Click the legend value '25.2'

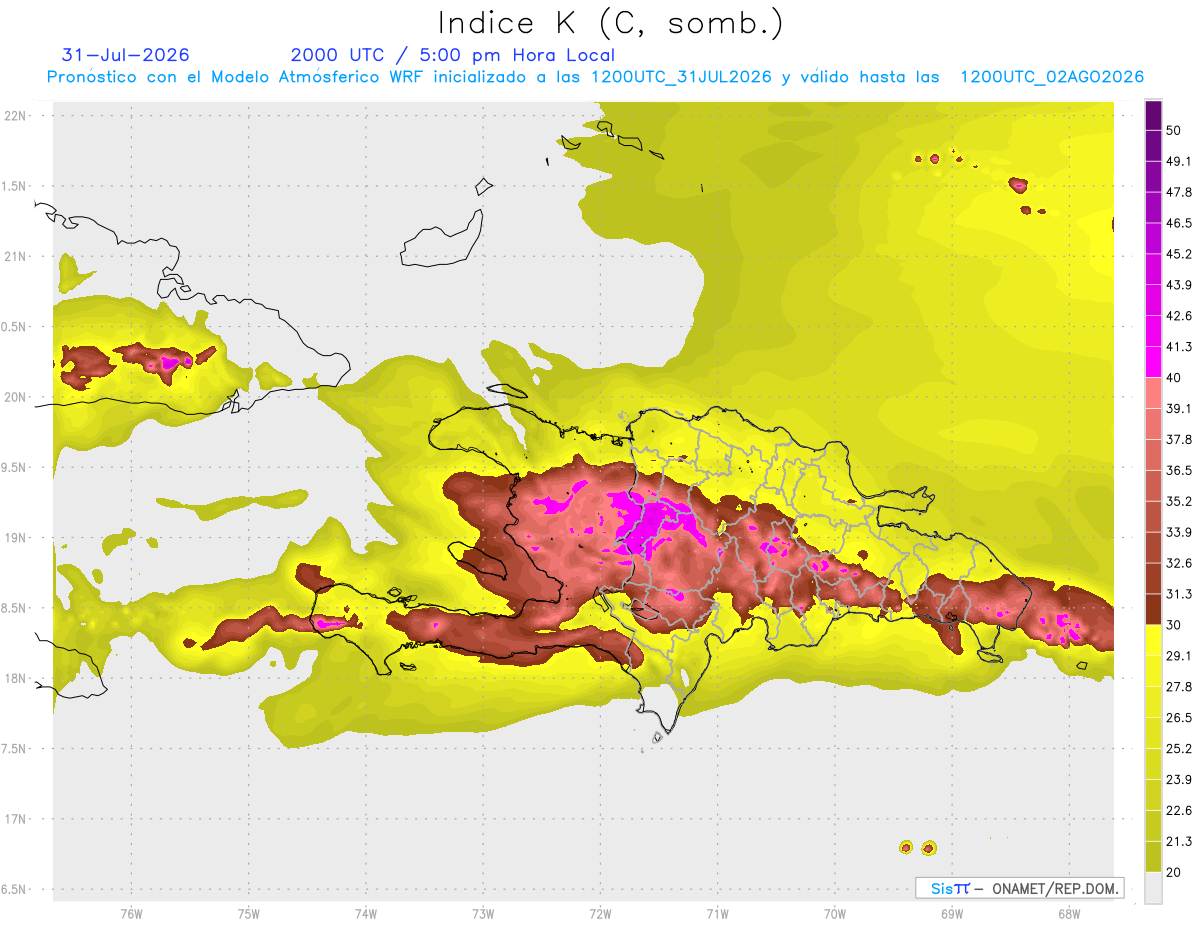1180,749
